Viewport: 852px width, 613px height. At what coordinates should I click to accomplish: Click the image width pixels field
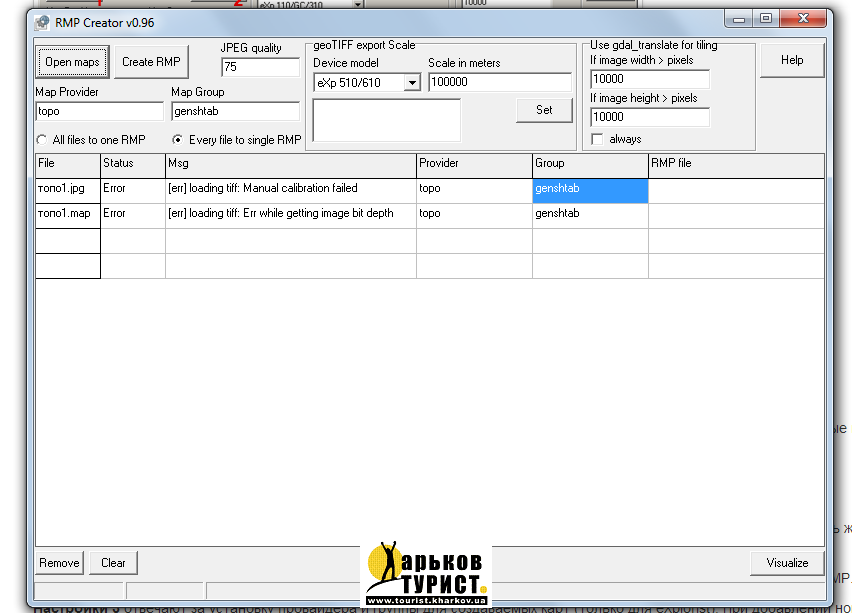click(x=649, y=79)
